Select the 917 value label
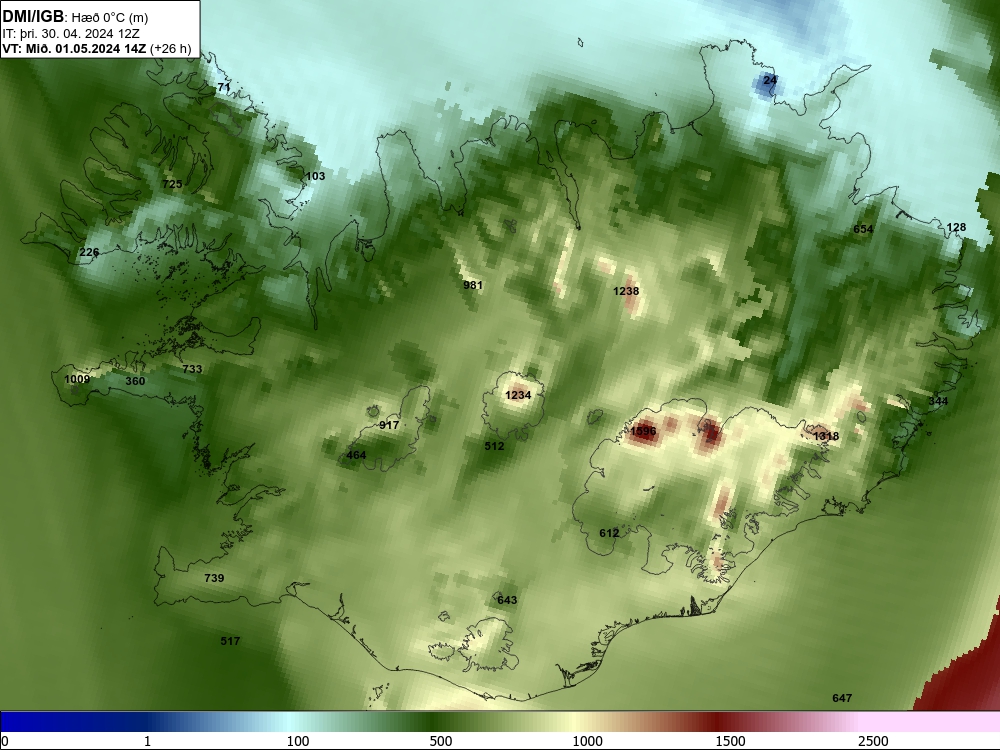 click(389, 425)
